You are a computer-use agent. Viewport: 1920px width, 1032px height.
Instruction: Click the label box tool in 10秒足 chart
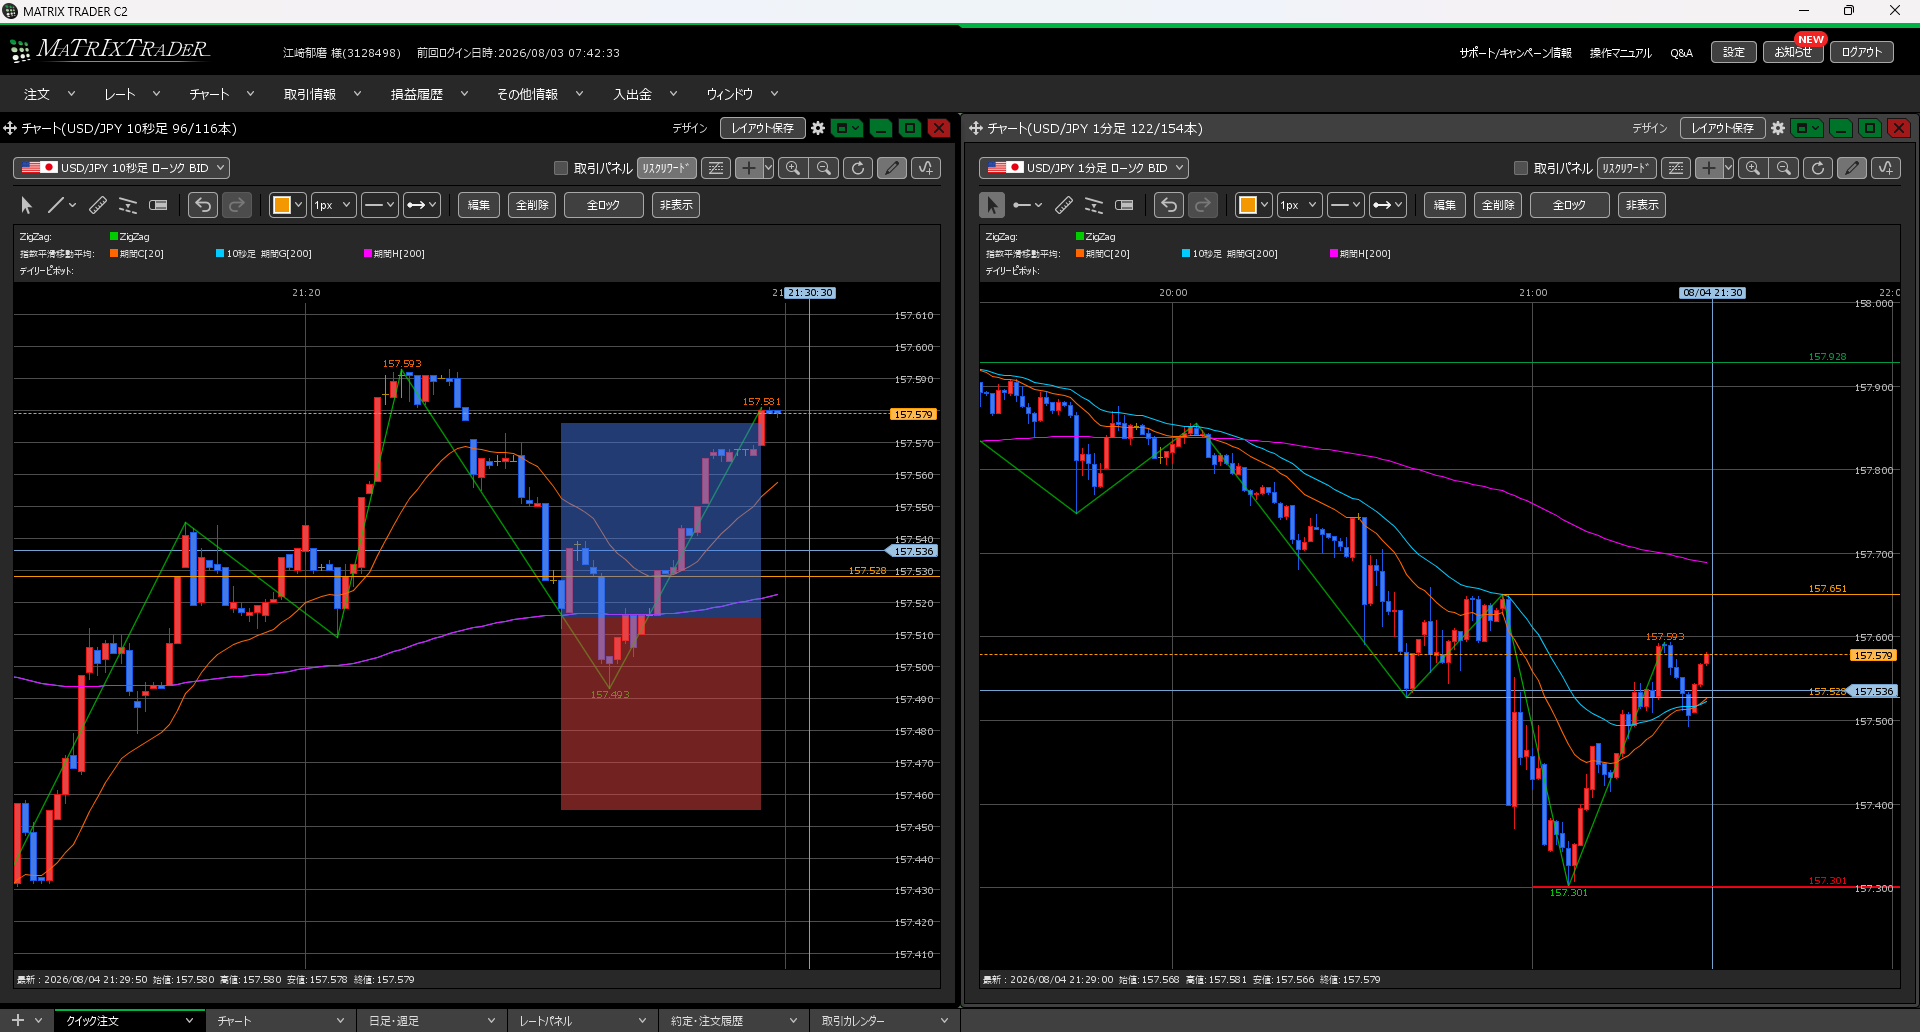(158, 205)
